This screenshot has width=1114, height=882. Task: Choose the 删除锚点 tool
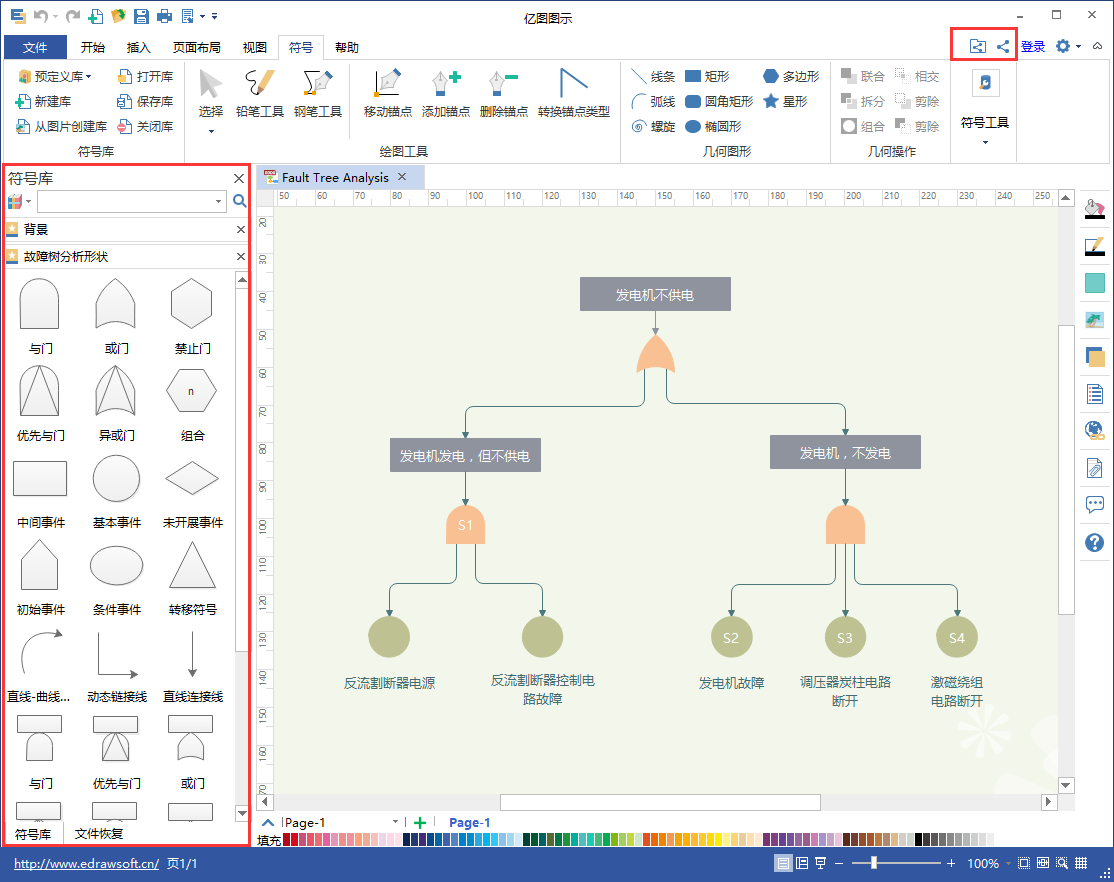504,93
